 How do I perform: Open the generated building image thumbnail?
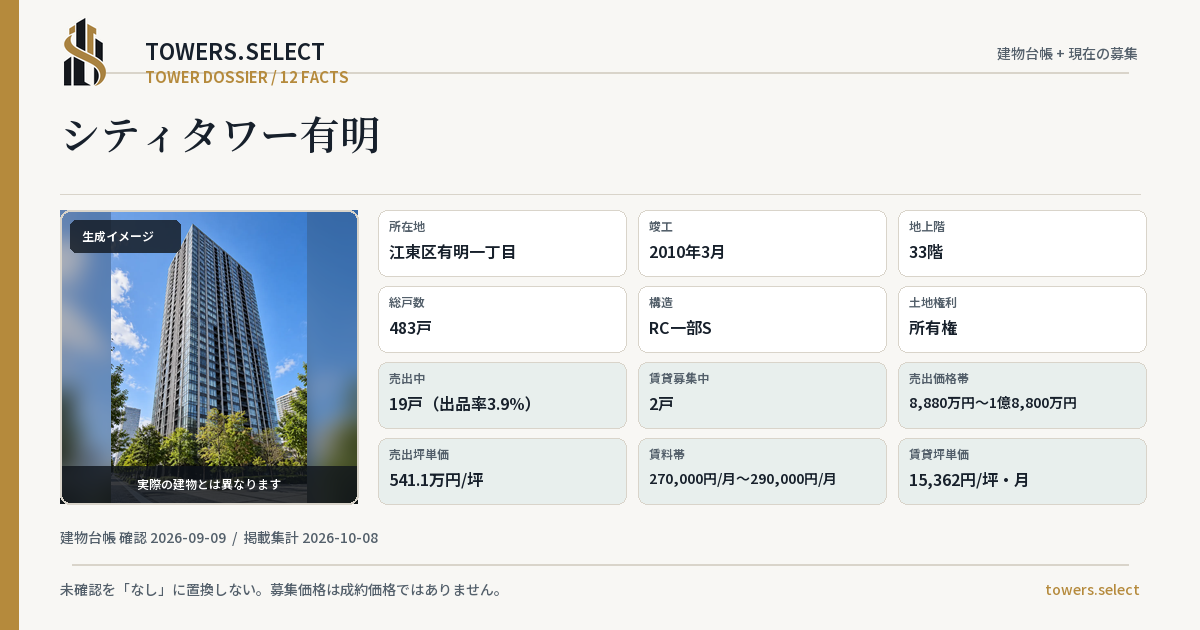pyautogui.click(x=209, y=357)
